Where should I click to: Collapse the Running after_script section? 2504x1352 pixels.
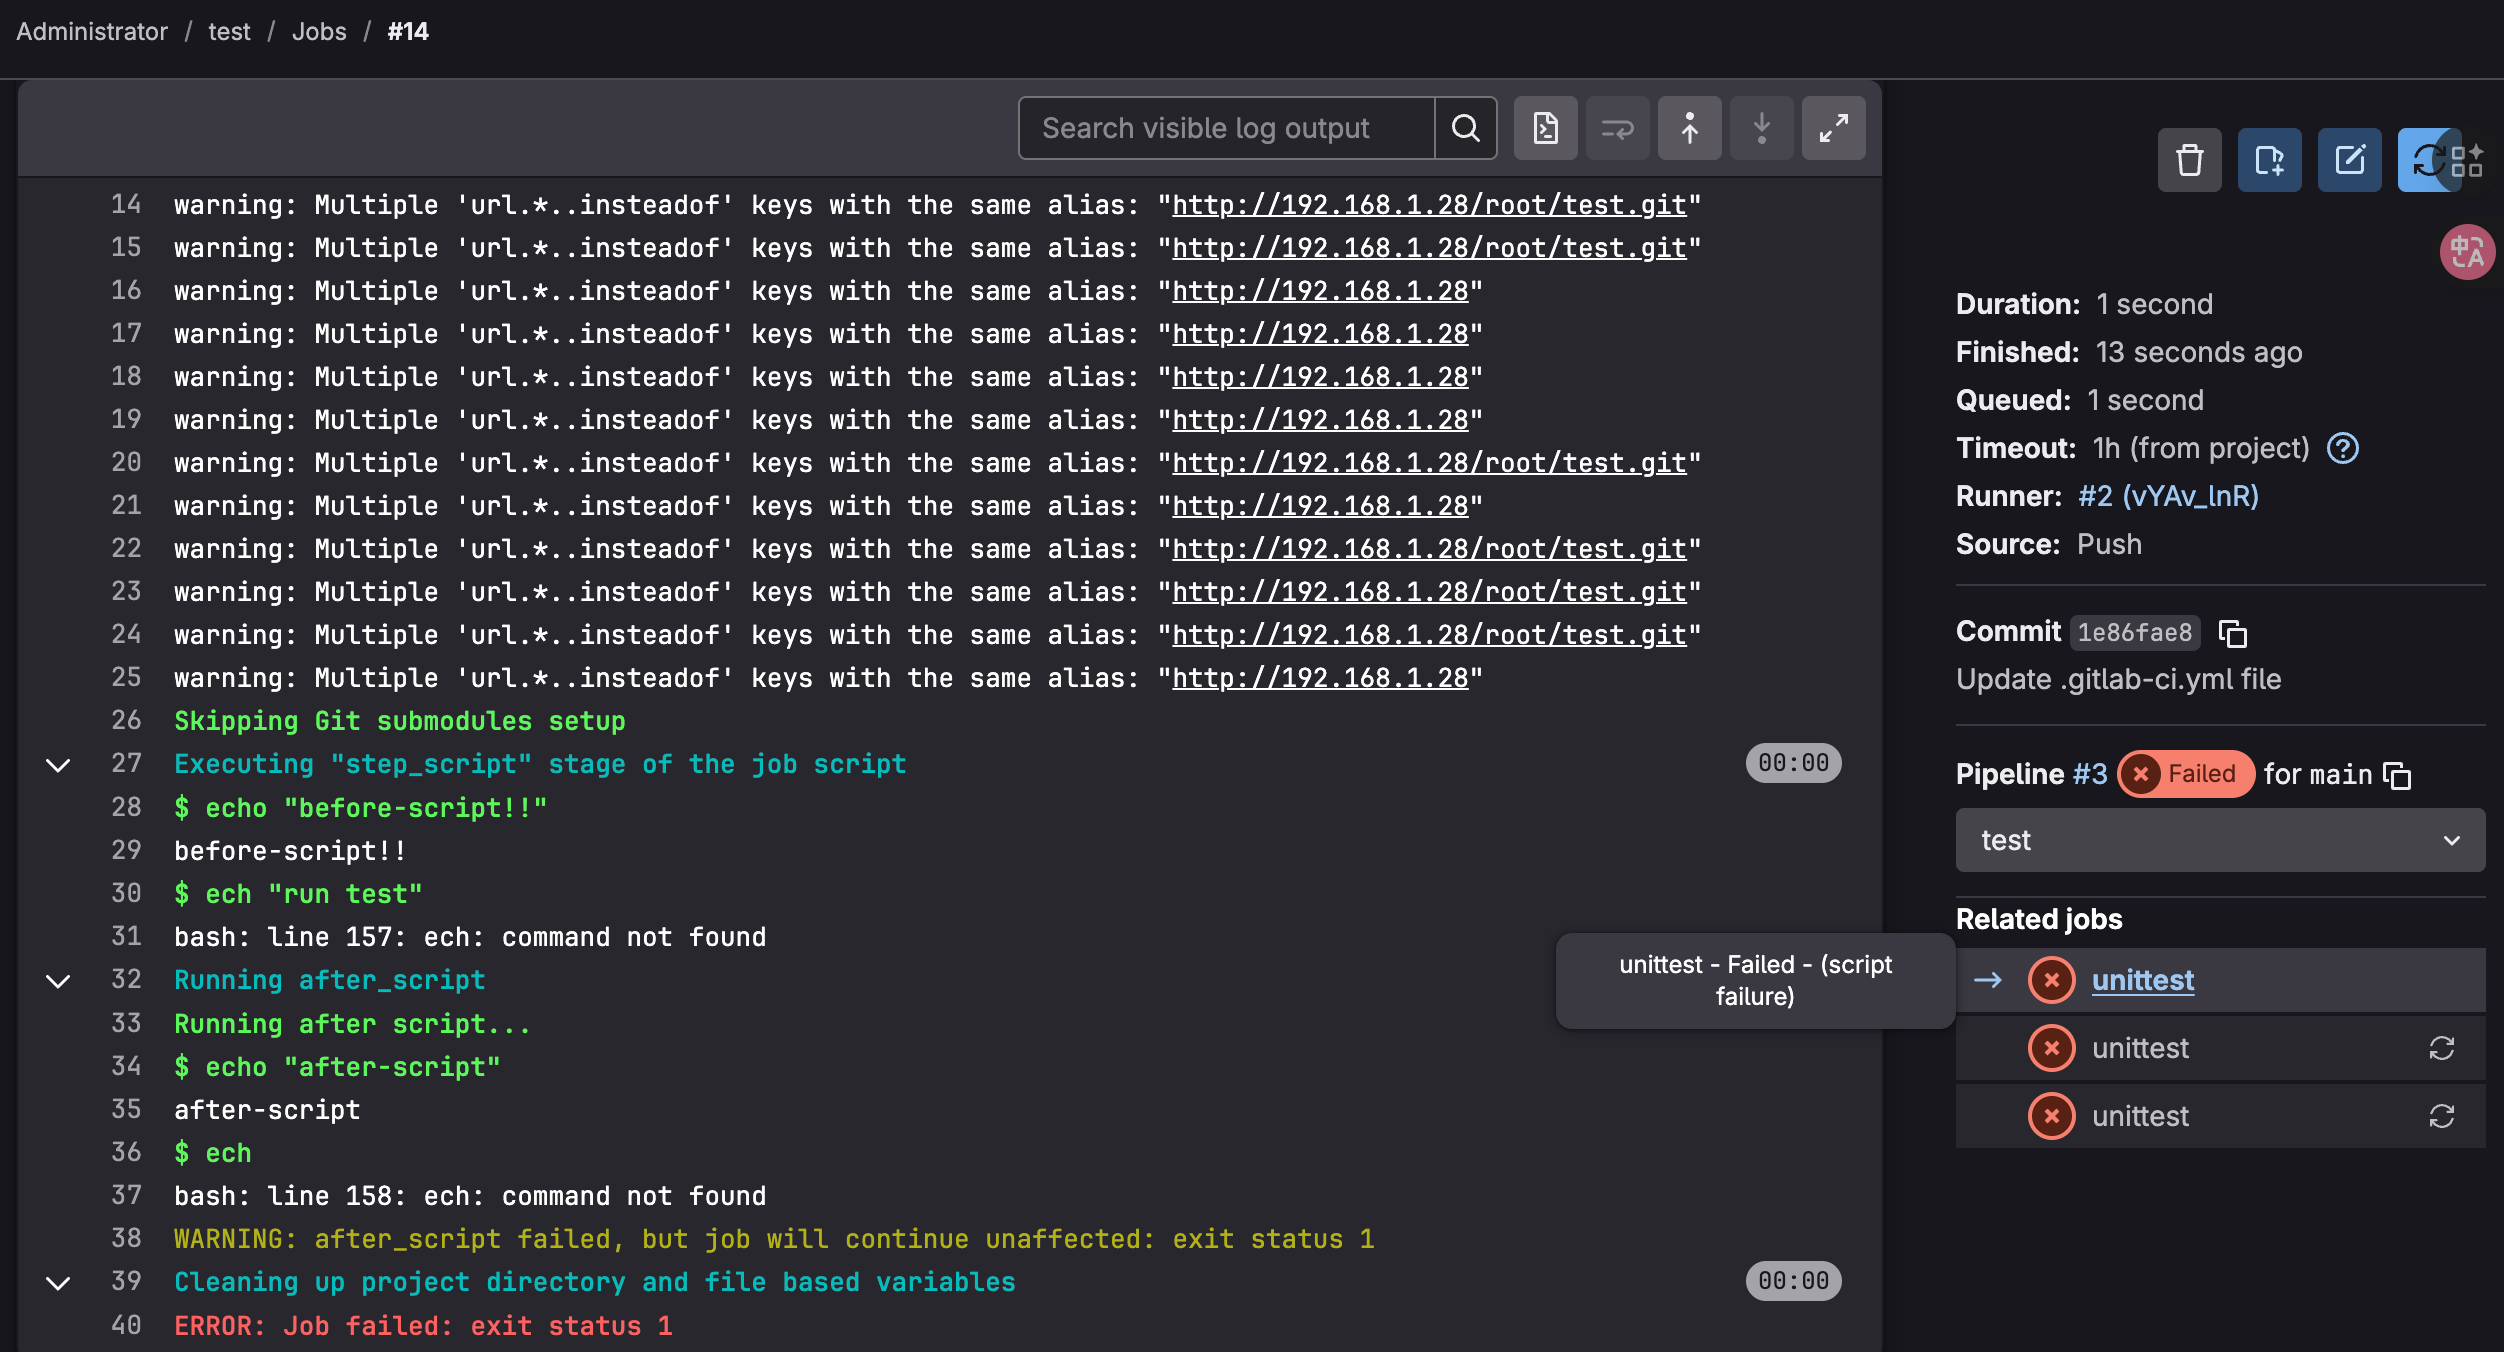click(59, 981)
